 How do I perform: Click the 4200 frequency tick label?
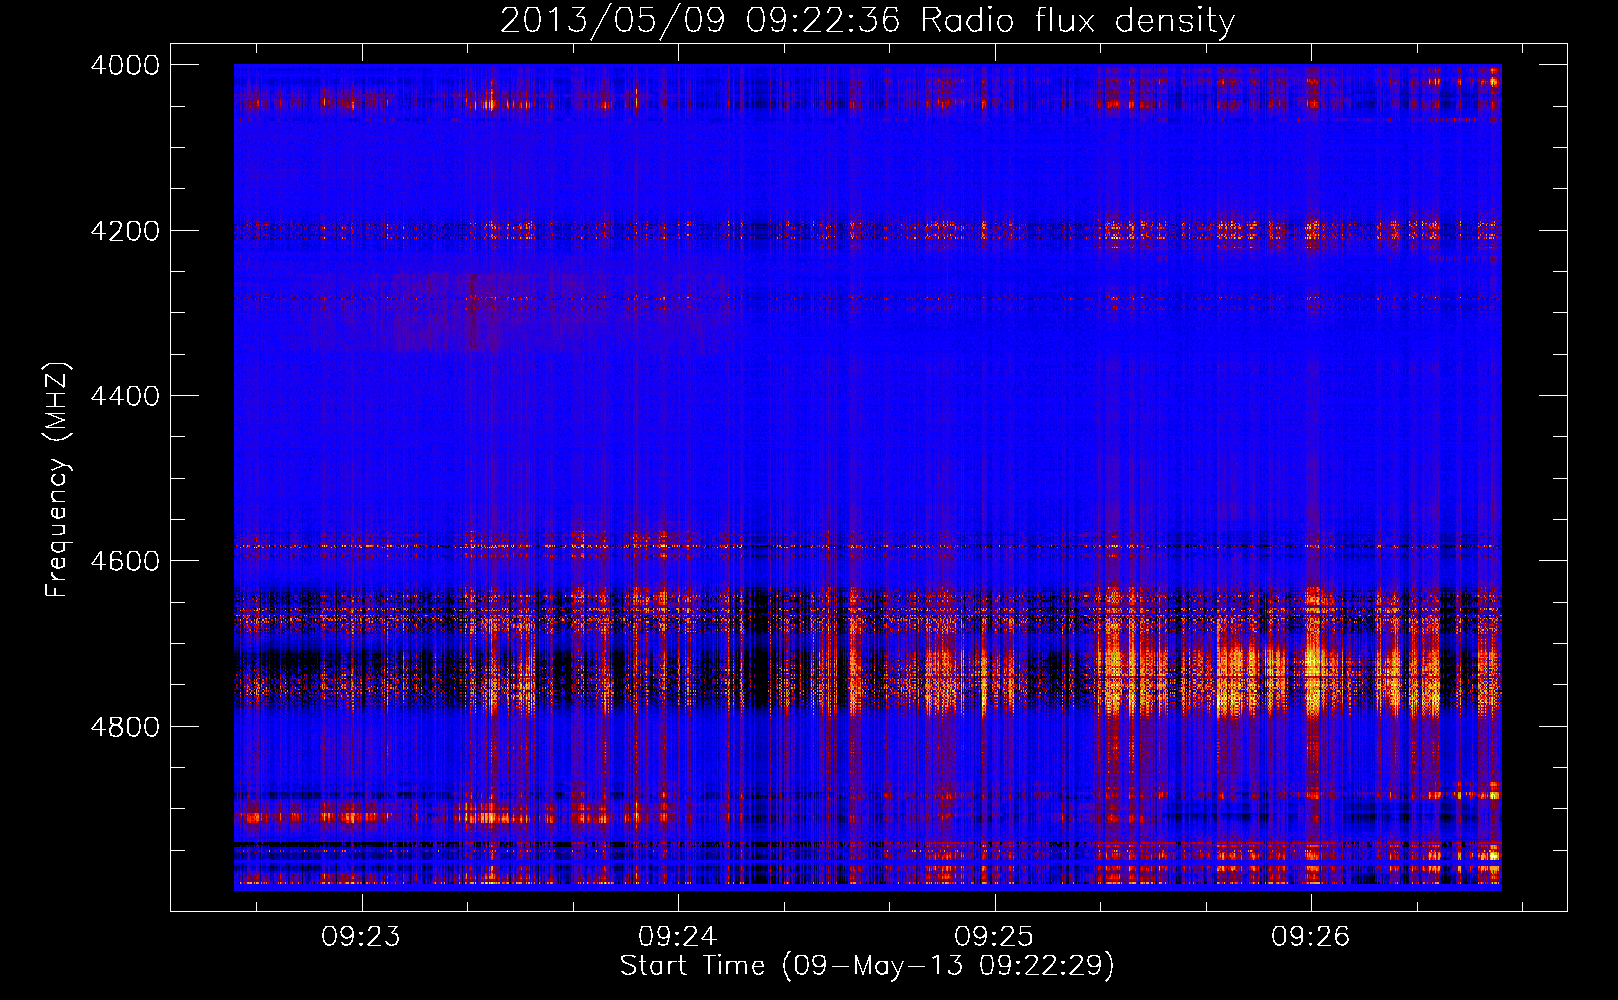coord(125,231)
